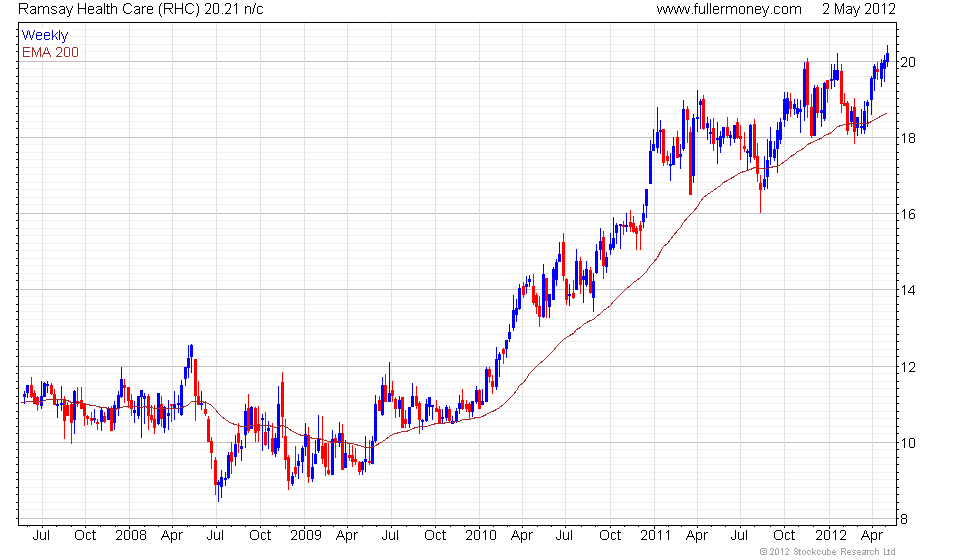The image size is (980, 560).
Task: Click the 20.21 n/c price in title
Action: click(234, 9)
